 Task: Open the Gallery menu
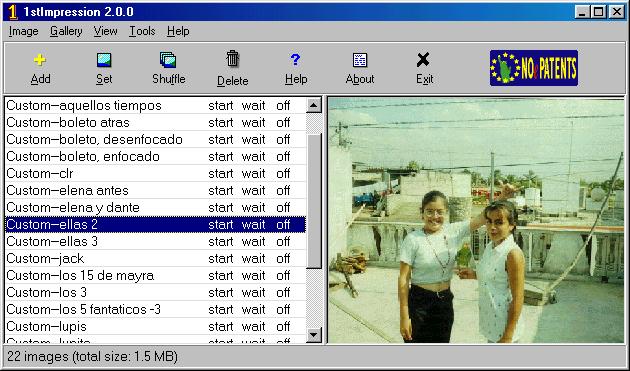point(66,31)
